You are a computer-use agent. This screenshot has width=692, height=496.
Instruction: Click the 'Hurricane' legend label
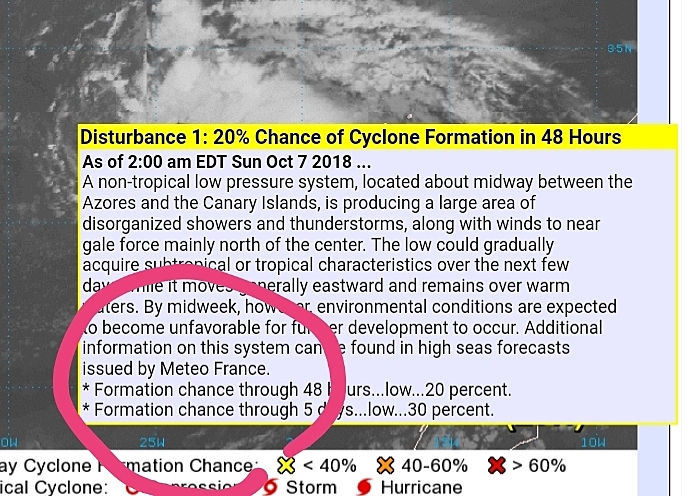(x=421, y=488)
